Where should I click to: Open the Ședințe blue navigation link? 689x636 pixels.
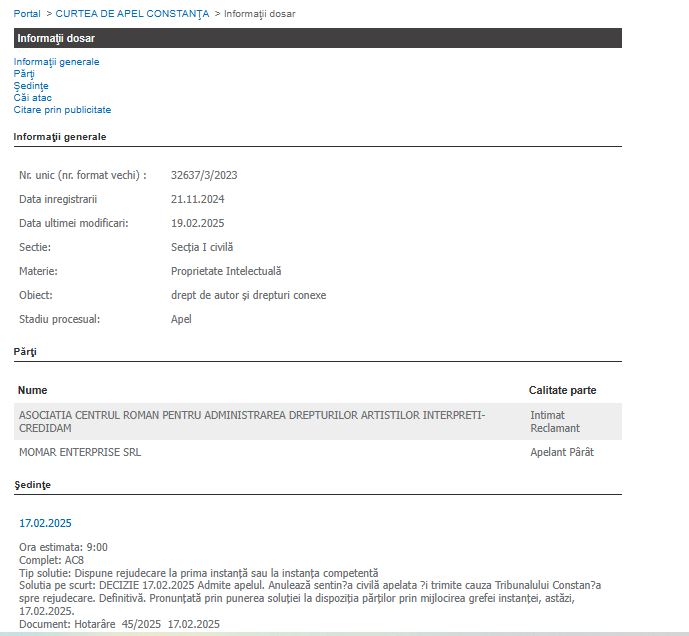[31, 86]
